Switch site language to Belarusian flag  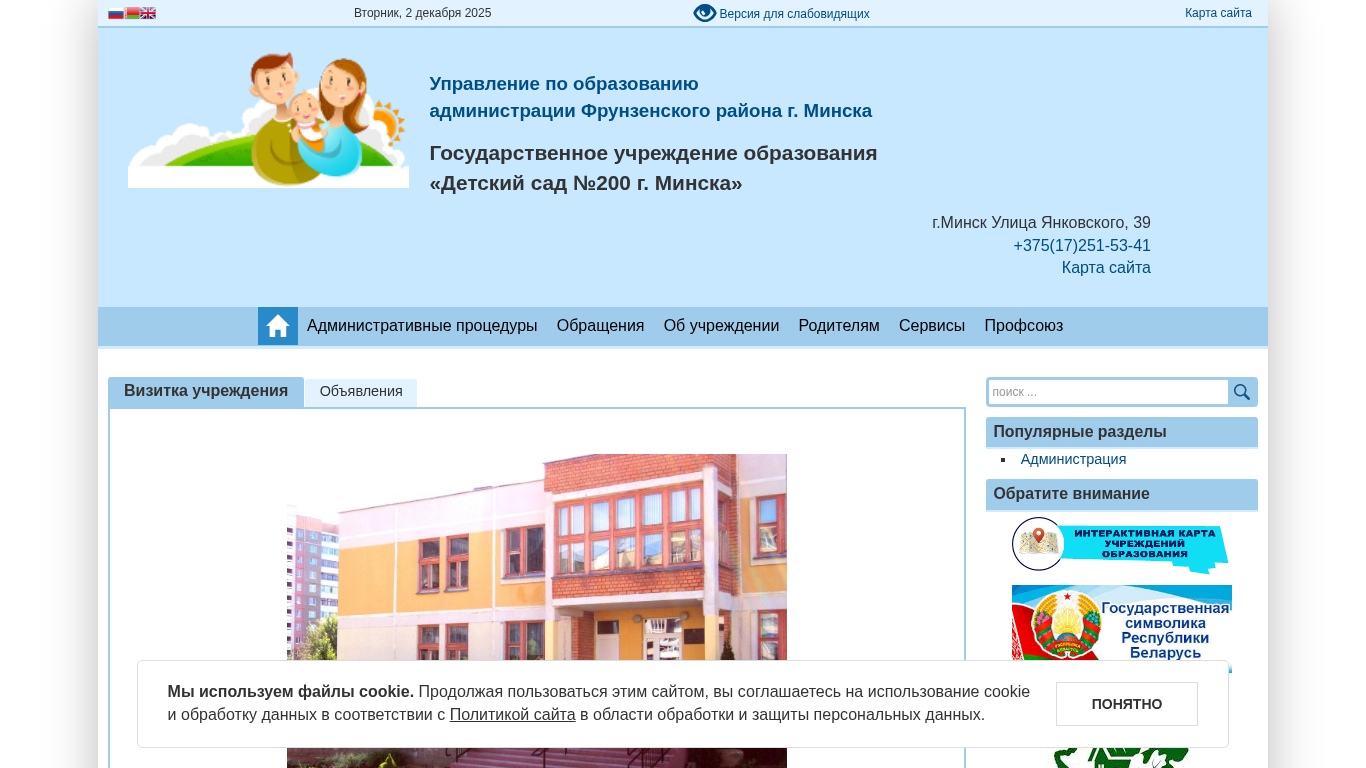132,13
